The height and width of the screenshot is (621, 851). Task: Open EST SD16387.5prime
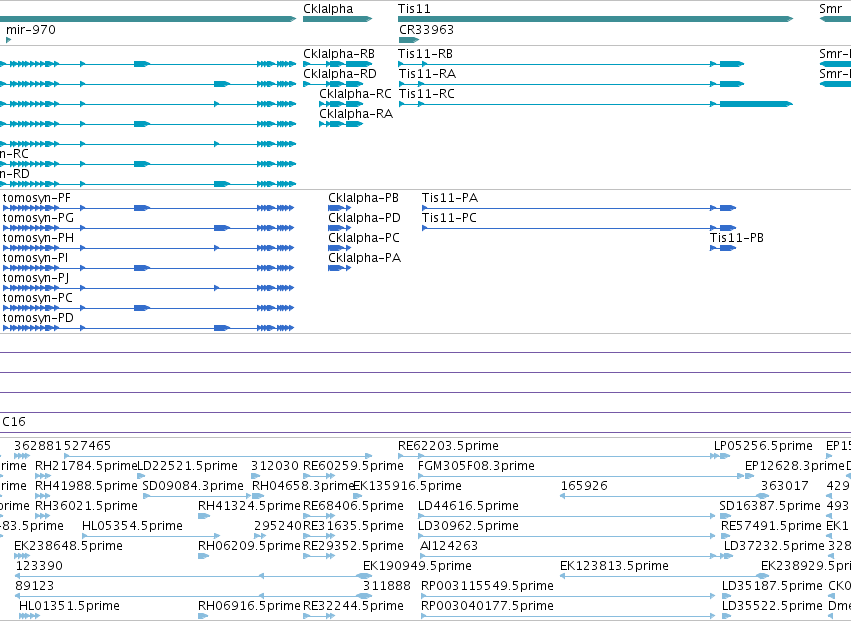(x=725, y=516)
